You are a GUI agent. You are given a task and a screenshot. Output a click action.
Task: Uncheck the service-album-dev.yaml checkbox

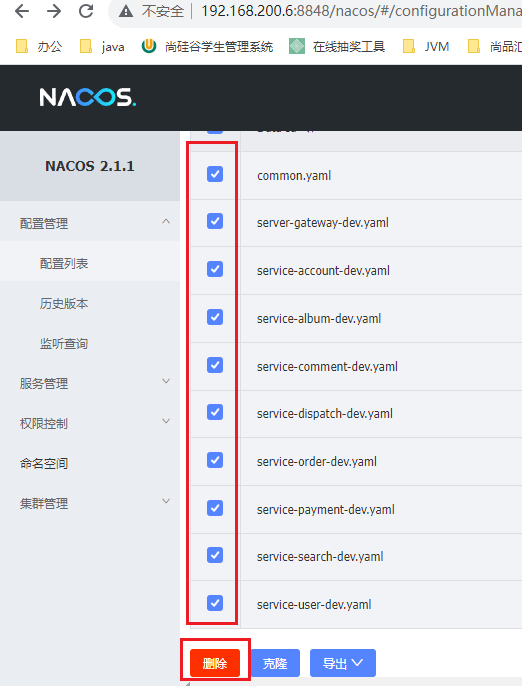(215, 317)
